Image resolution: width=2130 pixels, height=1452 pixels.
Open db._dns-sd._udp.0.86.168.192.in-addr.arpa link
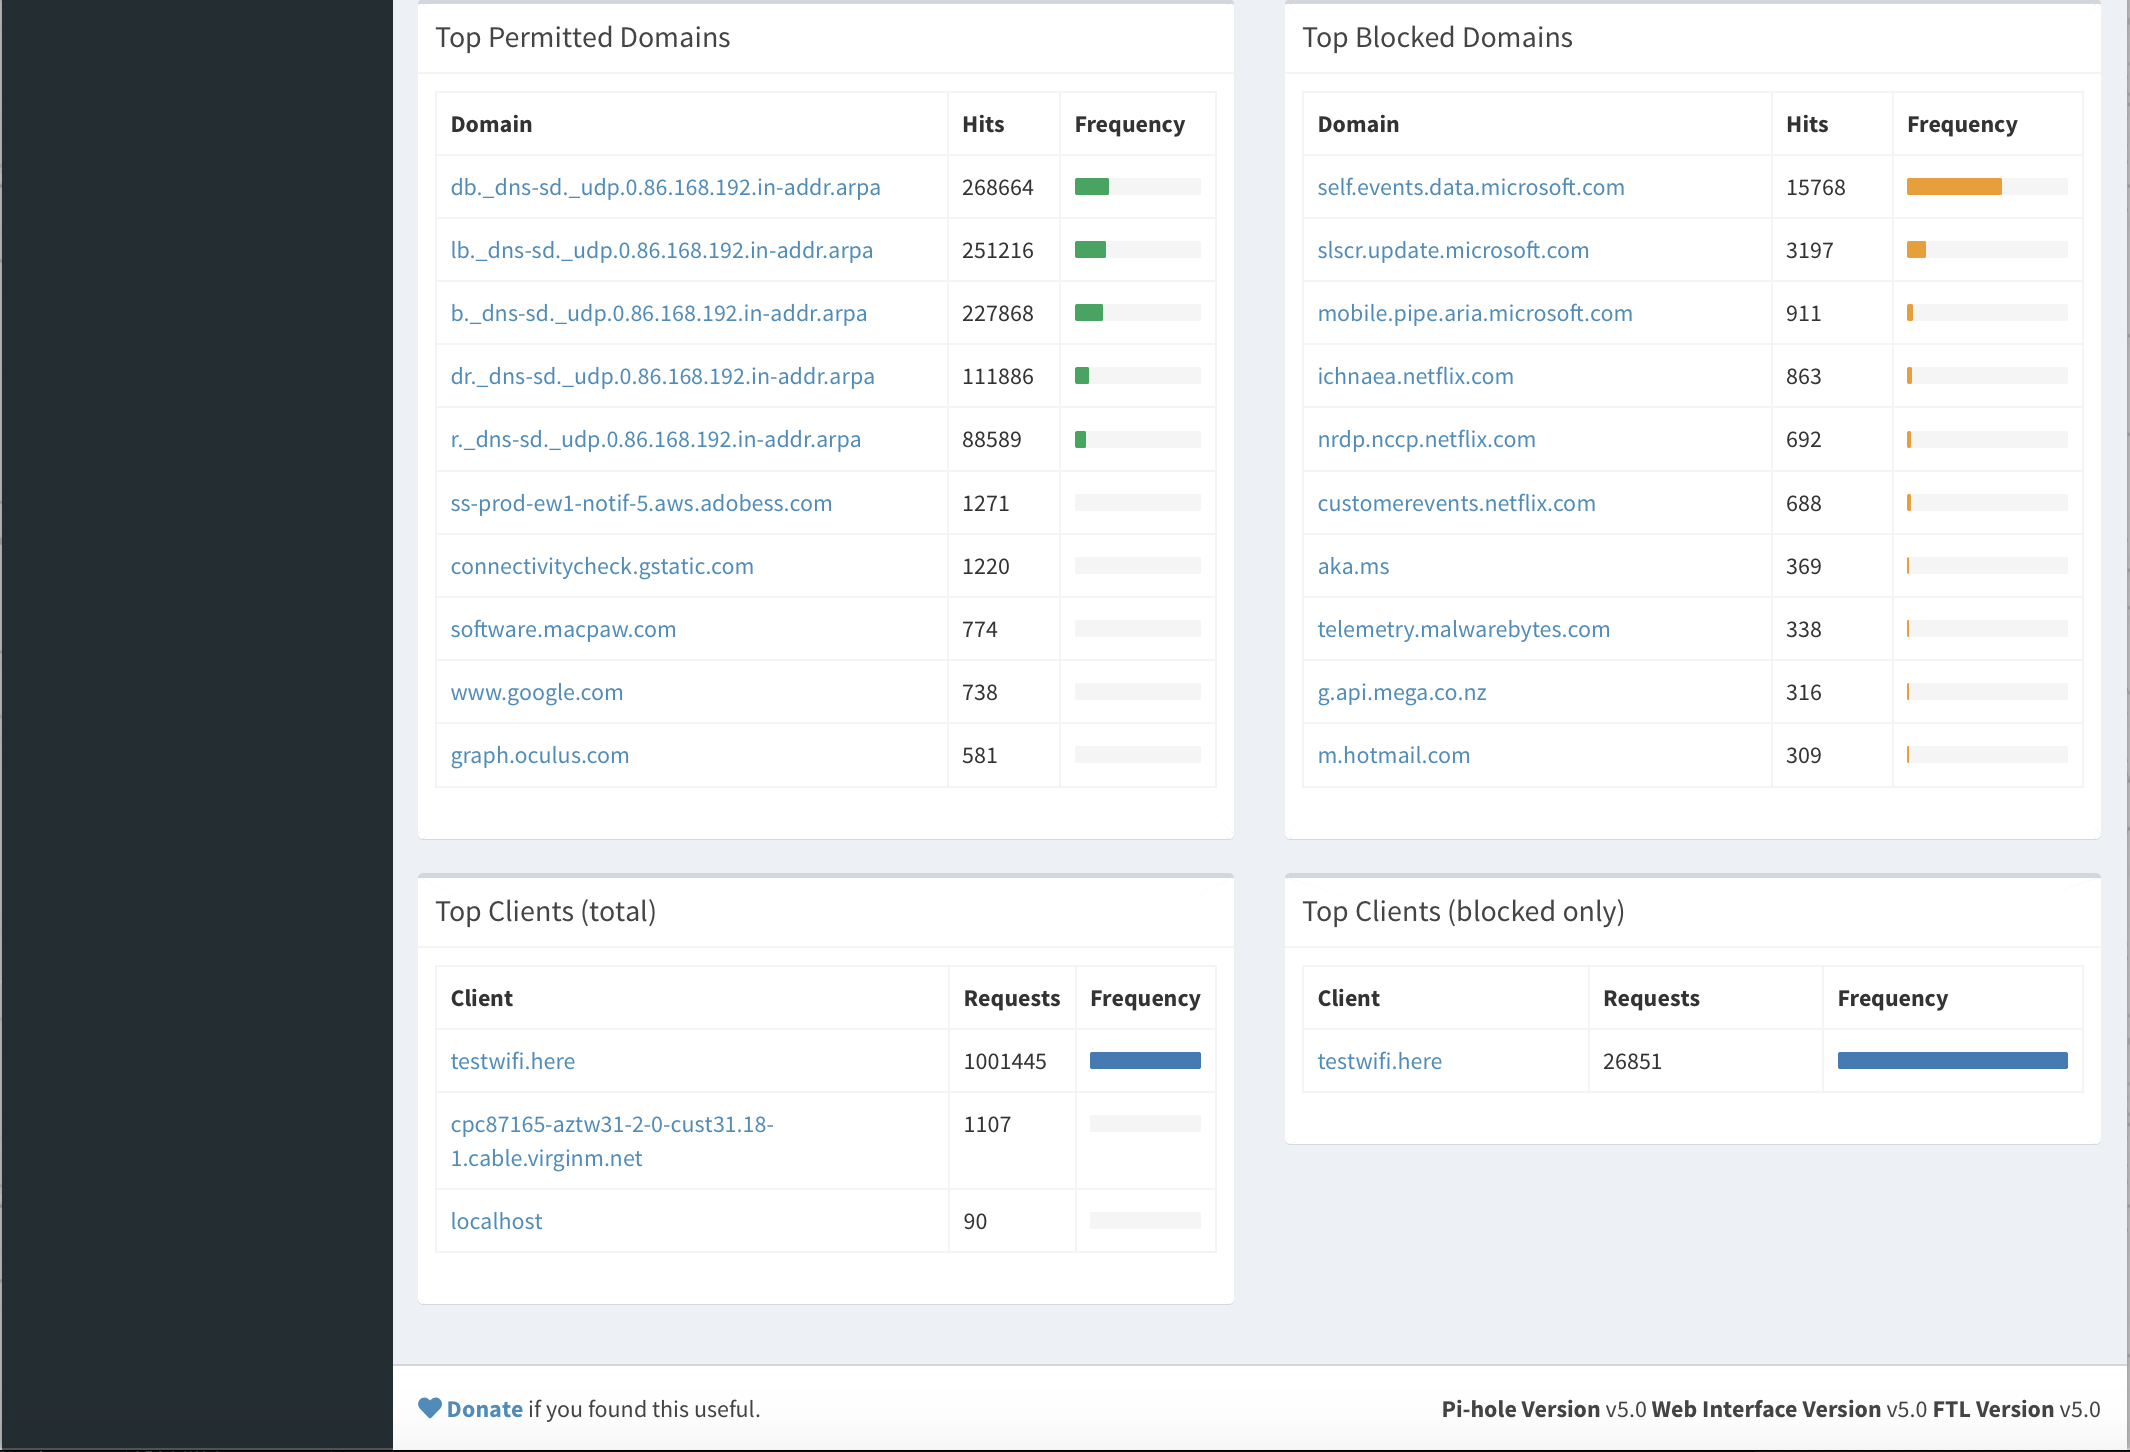click(x=665, y=187)
